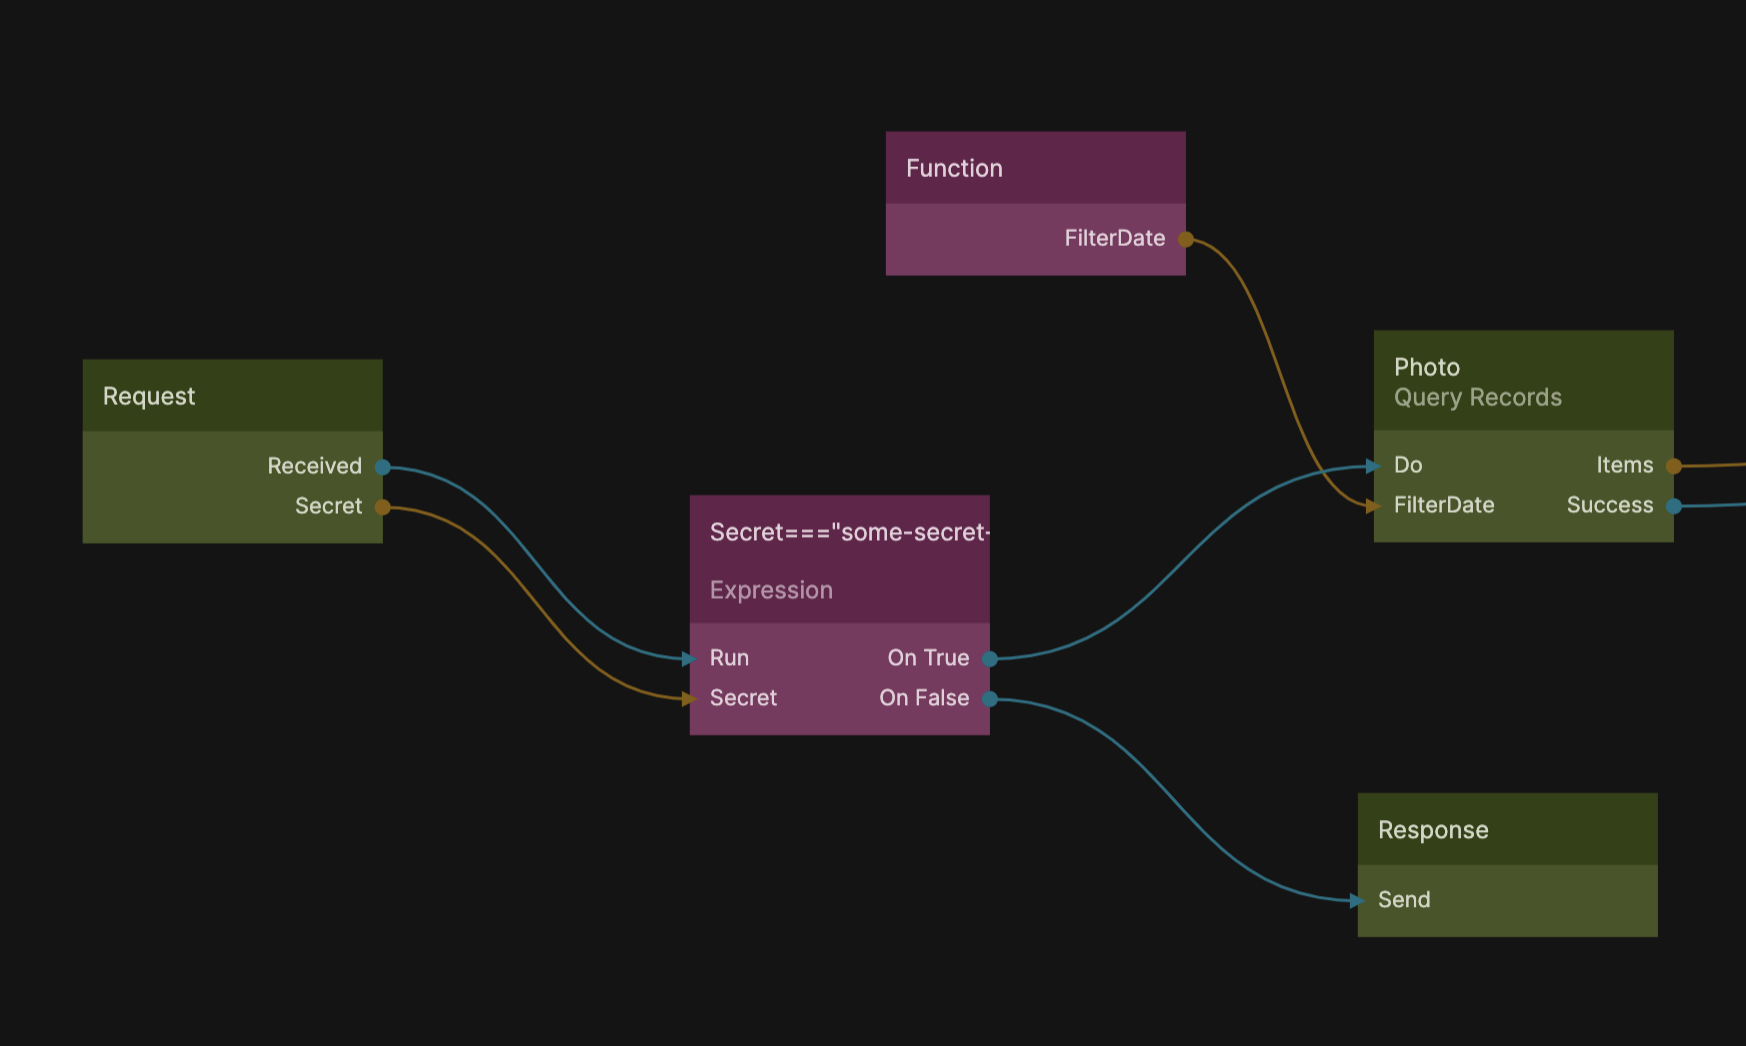The image size is (1746, 1046).
Task: Click the On False output port
Action: (989, 699)
